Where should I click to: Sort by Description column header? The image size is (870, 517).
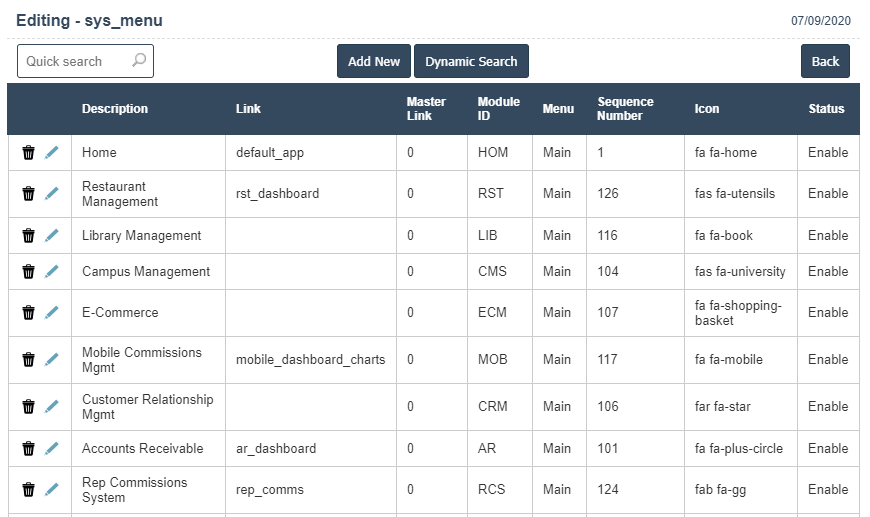click(115, 109)
